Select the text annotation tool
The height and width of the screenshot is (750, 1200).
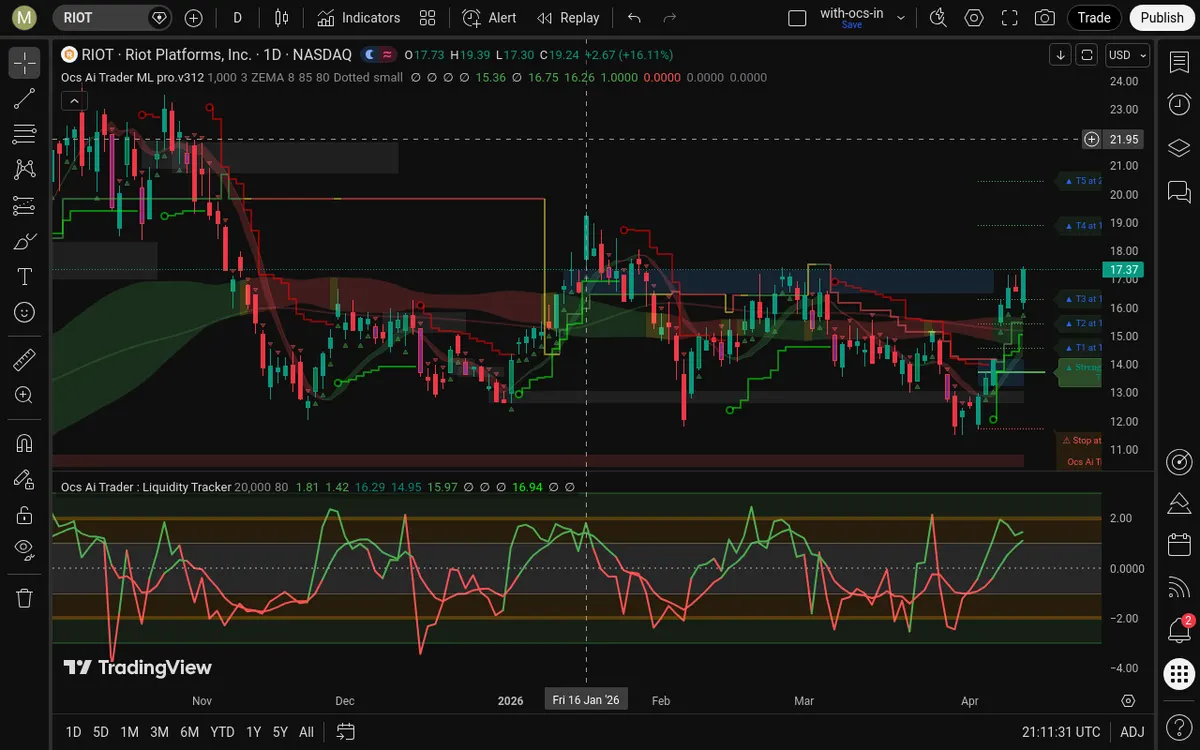[25, 277]
